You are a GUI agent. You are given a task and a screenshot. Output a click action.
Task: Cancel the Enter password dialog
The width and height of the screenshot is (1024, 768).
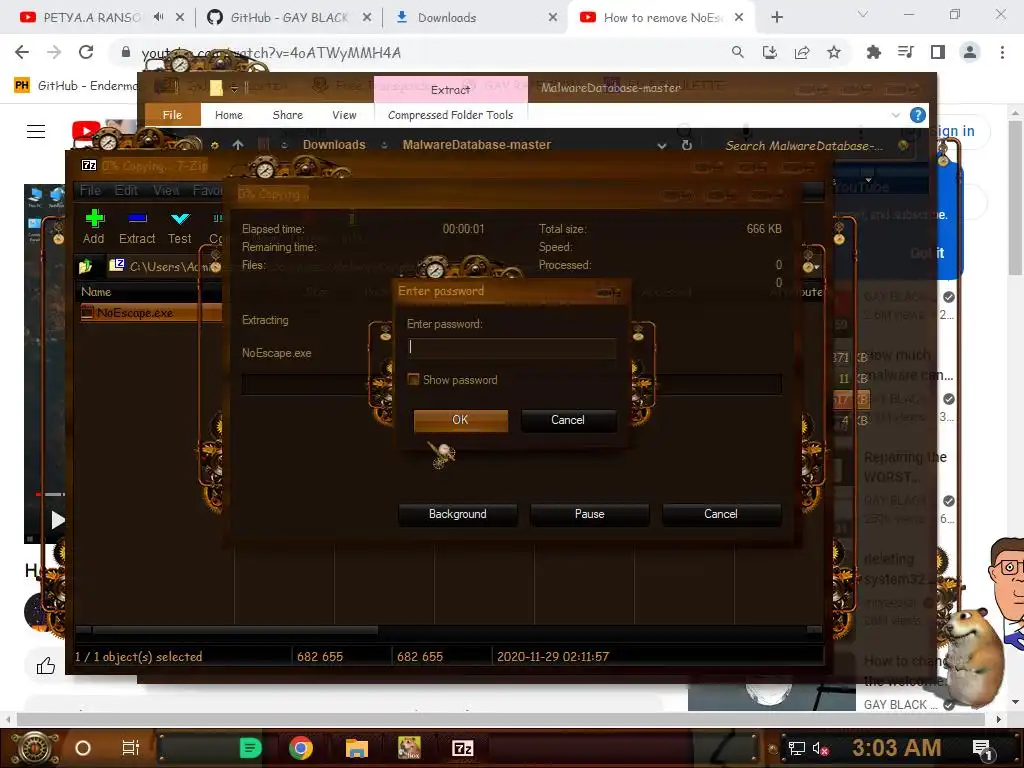[x=568, y=420]
